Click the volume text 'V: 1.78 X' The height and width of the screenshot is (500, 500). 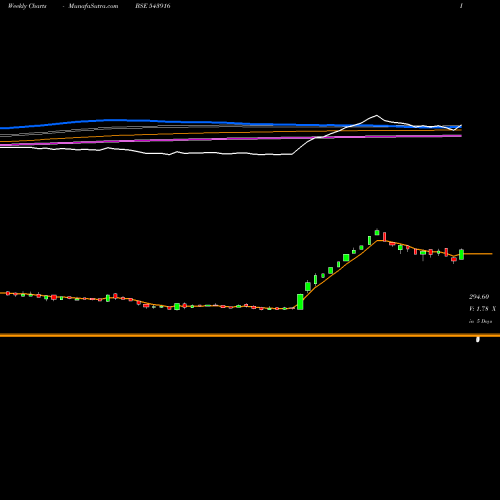click(x=482, y=309)
